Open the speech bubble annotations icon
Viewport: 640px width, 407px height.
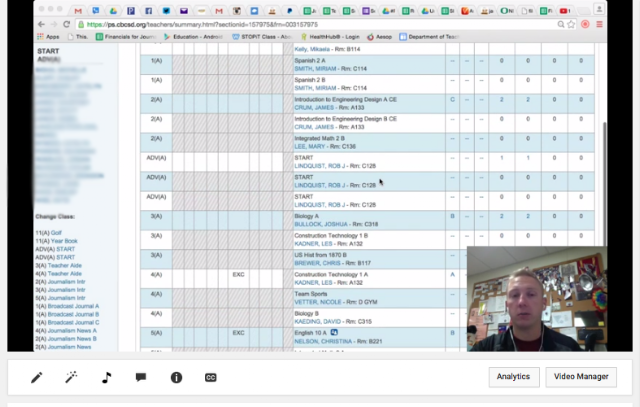141,378
